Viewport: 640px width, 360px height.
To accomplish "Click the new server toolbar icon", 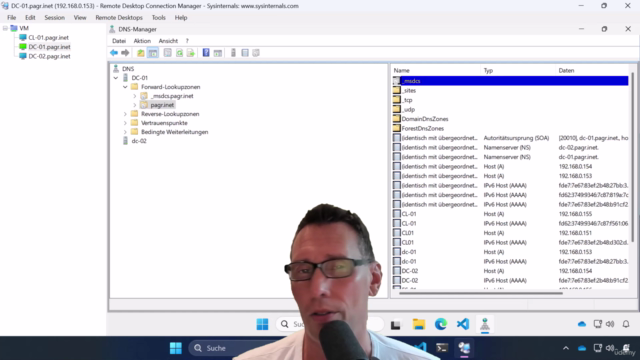I will click(x=233, y=53).
